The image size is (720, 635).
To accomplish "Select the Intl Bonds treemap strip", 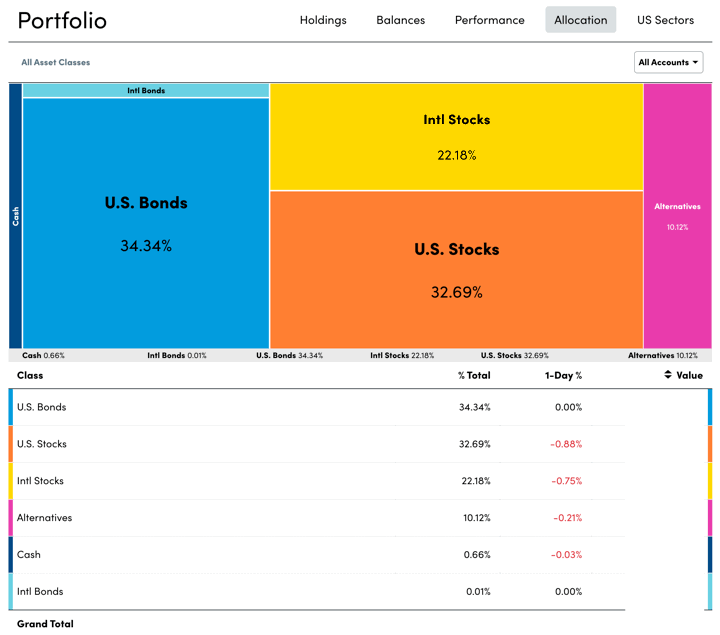I will [146, 90].
